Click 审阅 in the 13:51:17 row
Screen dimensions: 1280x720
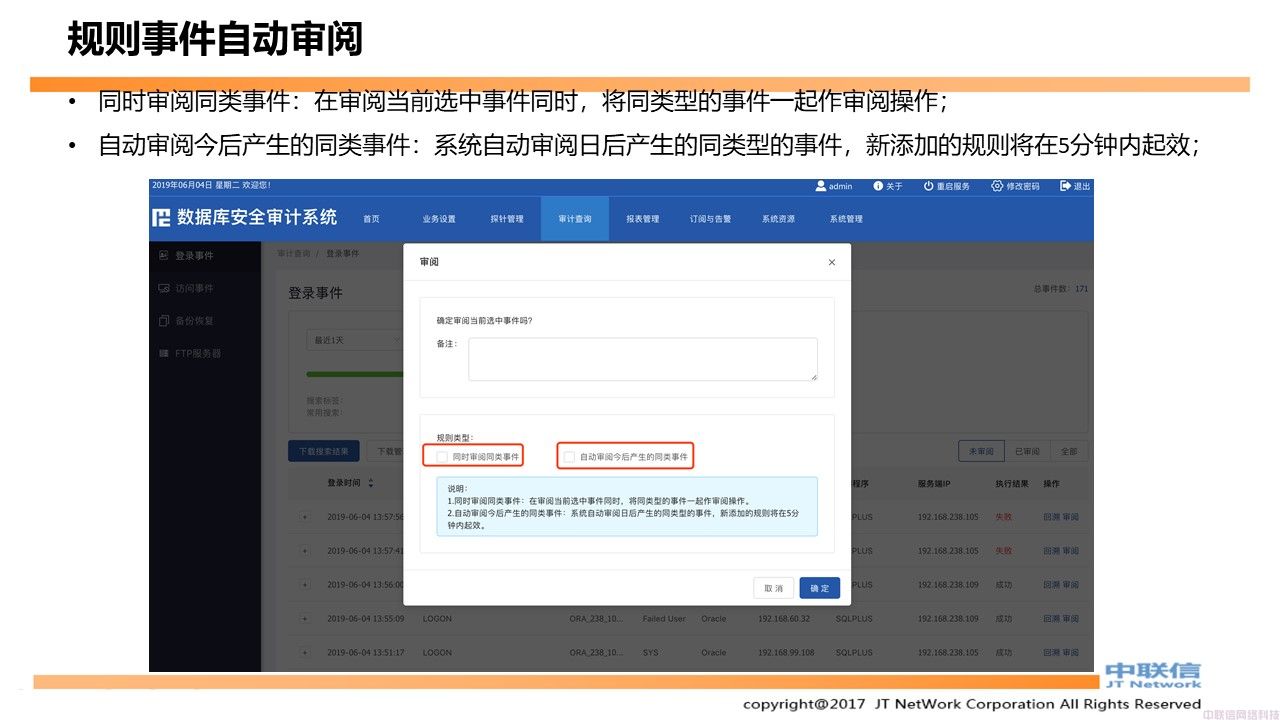[1071, 653]
